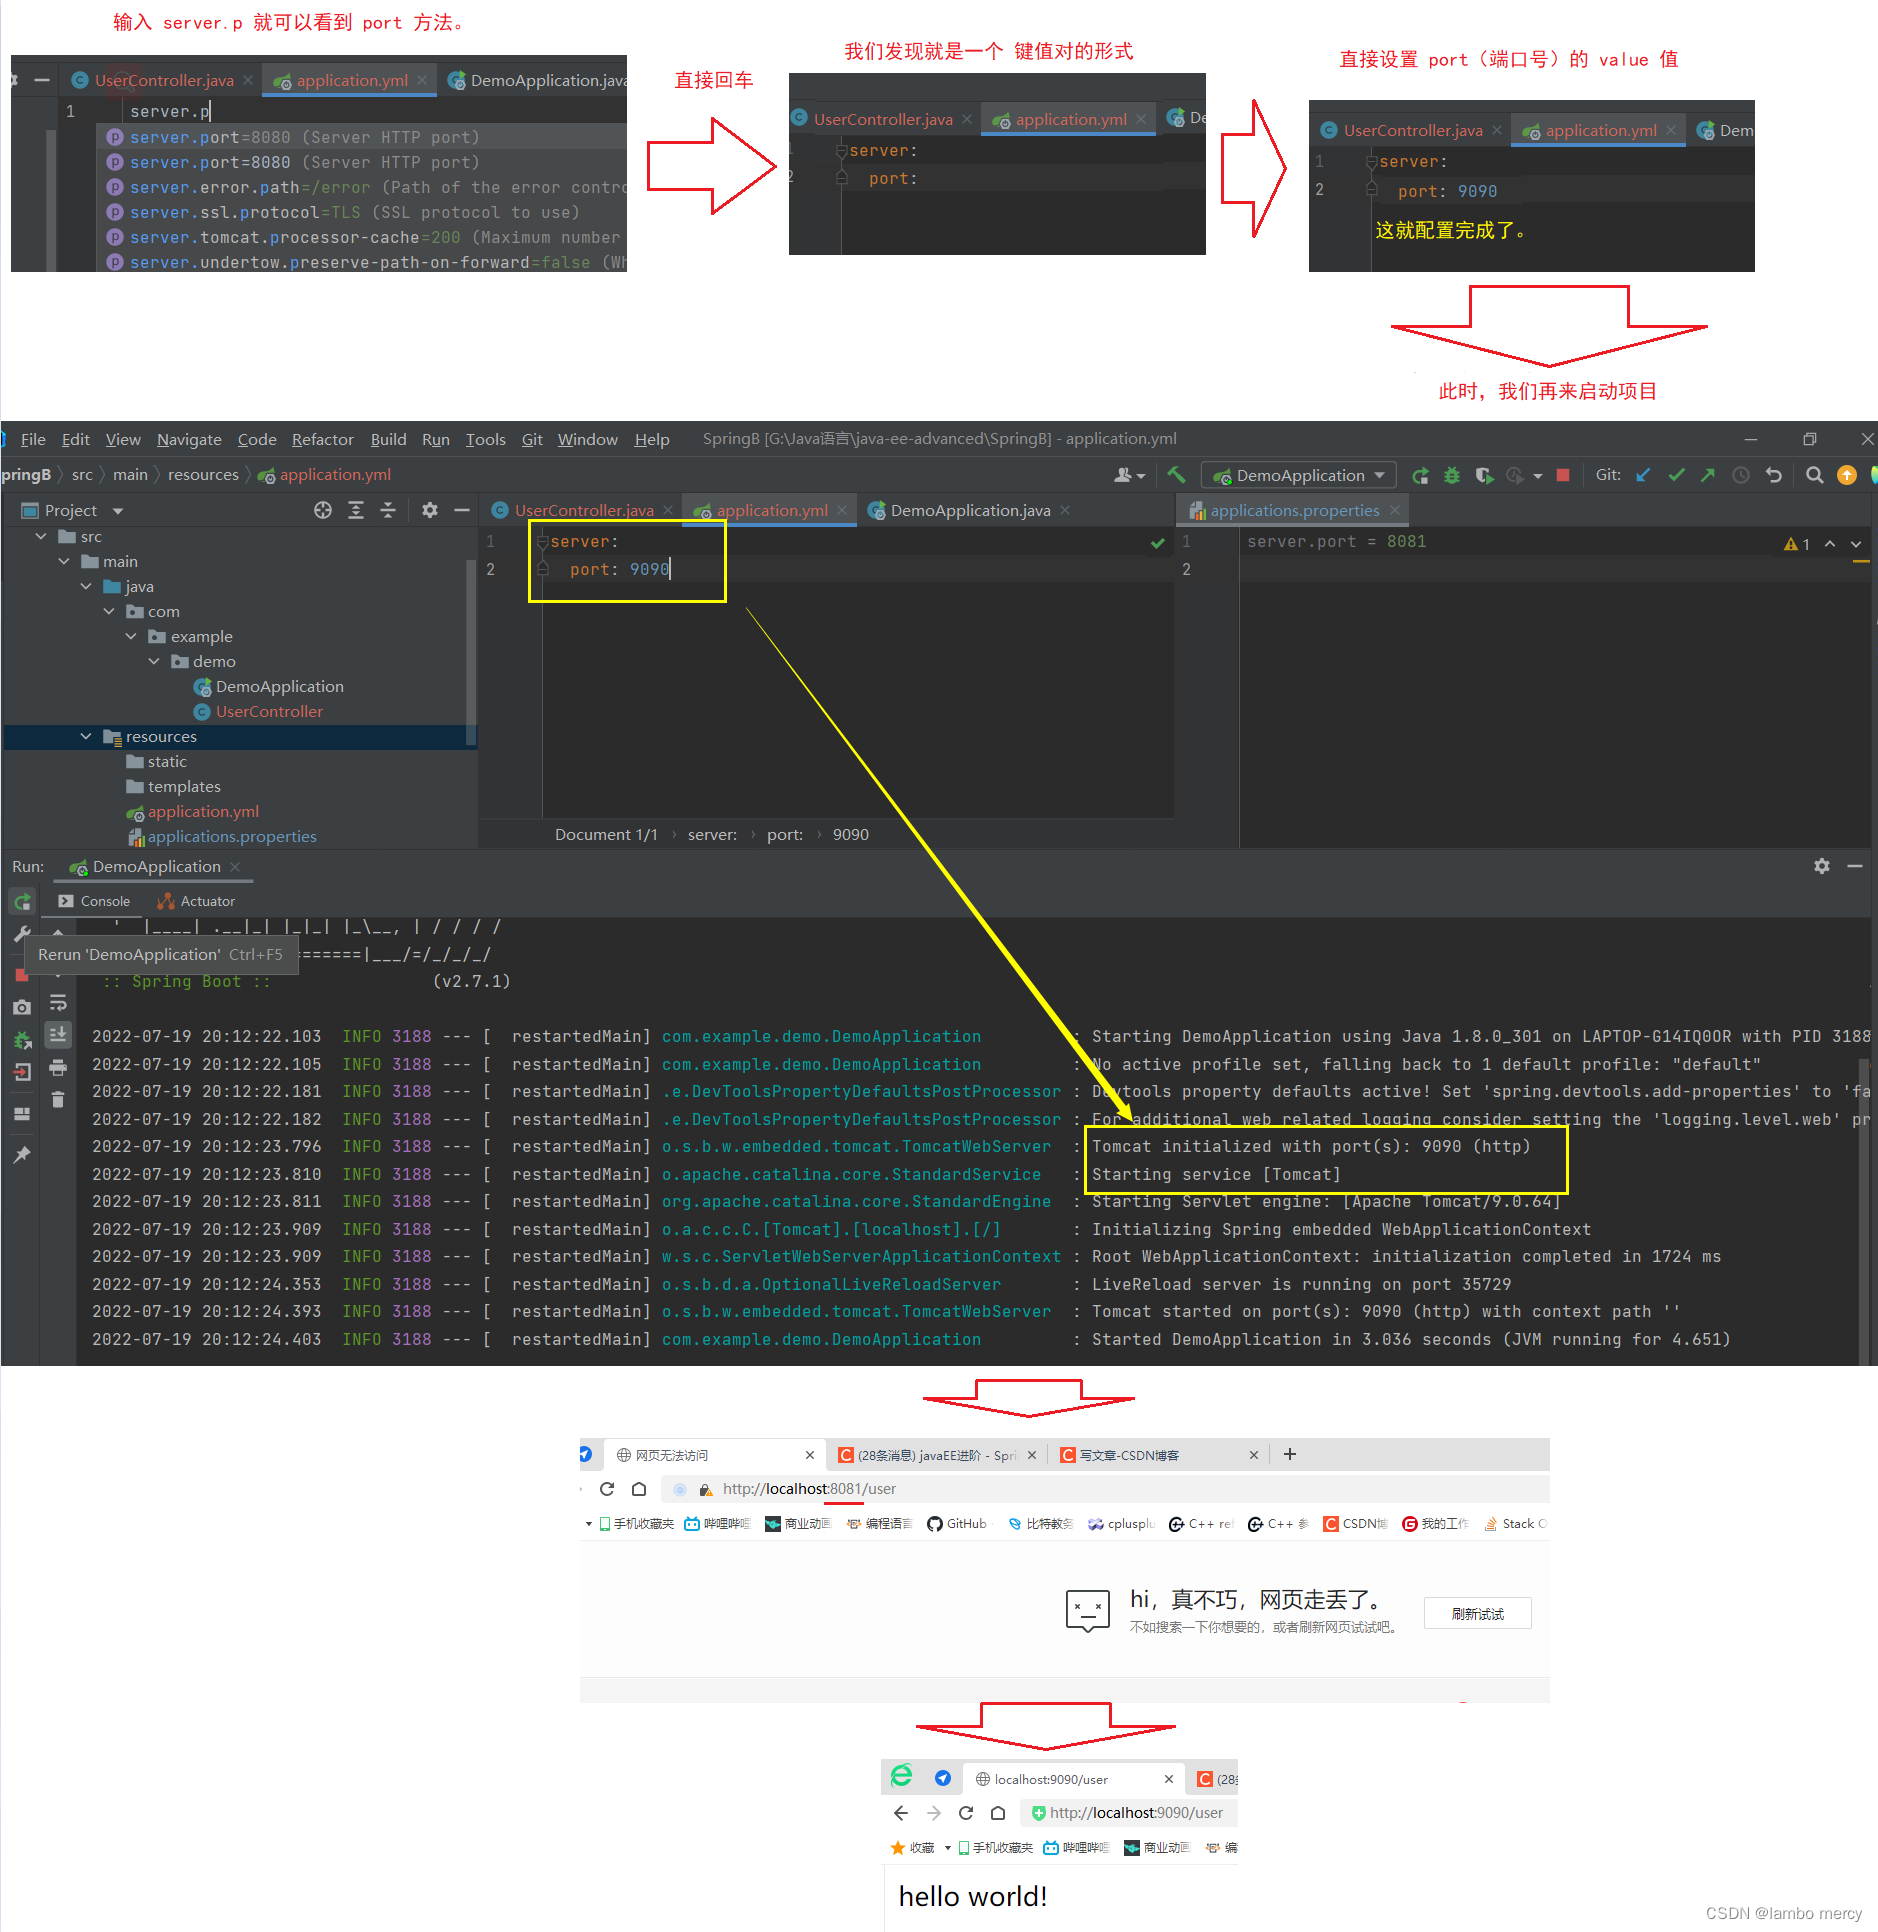Open applications.properties in the project tree

[x=232, y=837]
